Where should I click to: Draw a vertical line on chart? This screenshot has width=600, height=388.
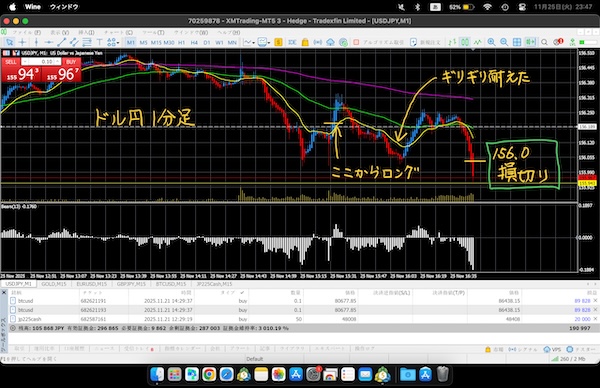pyautogui.click(x=36, y=42)
